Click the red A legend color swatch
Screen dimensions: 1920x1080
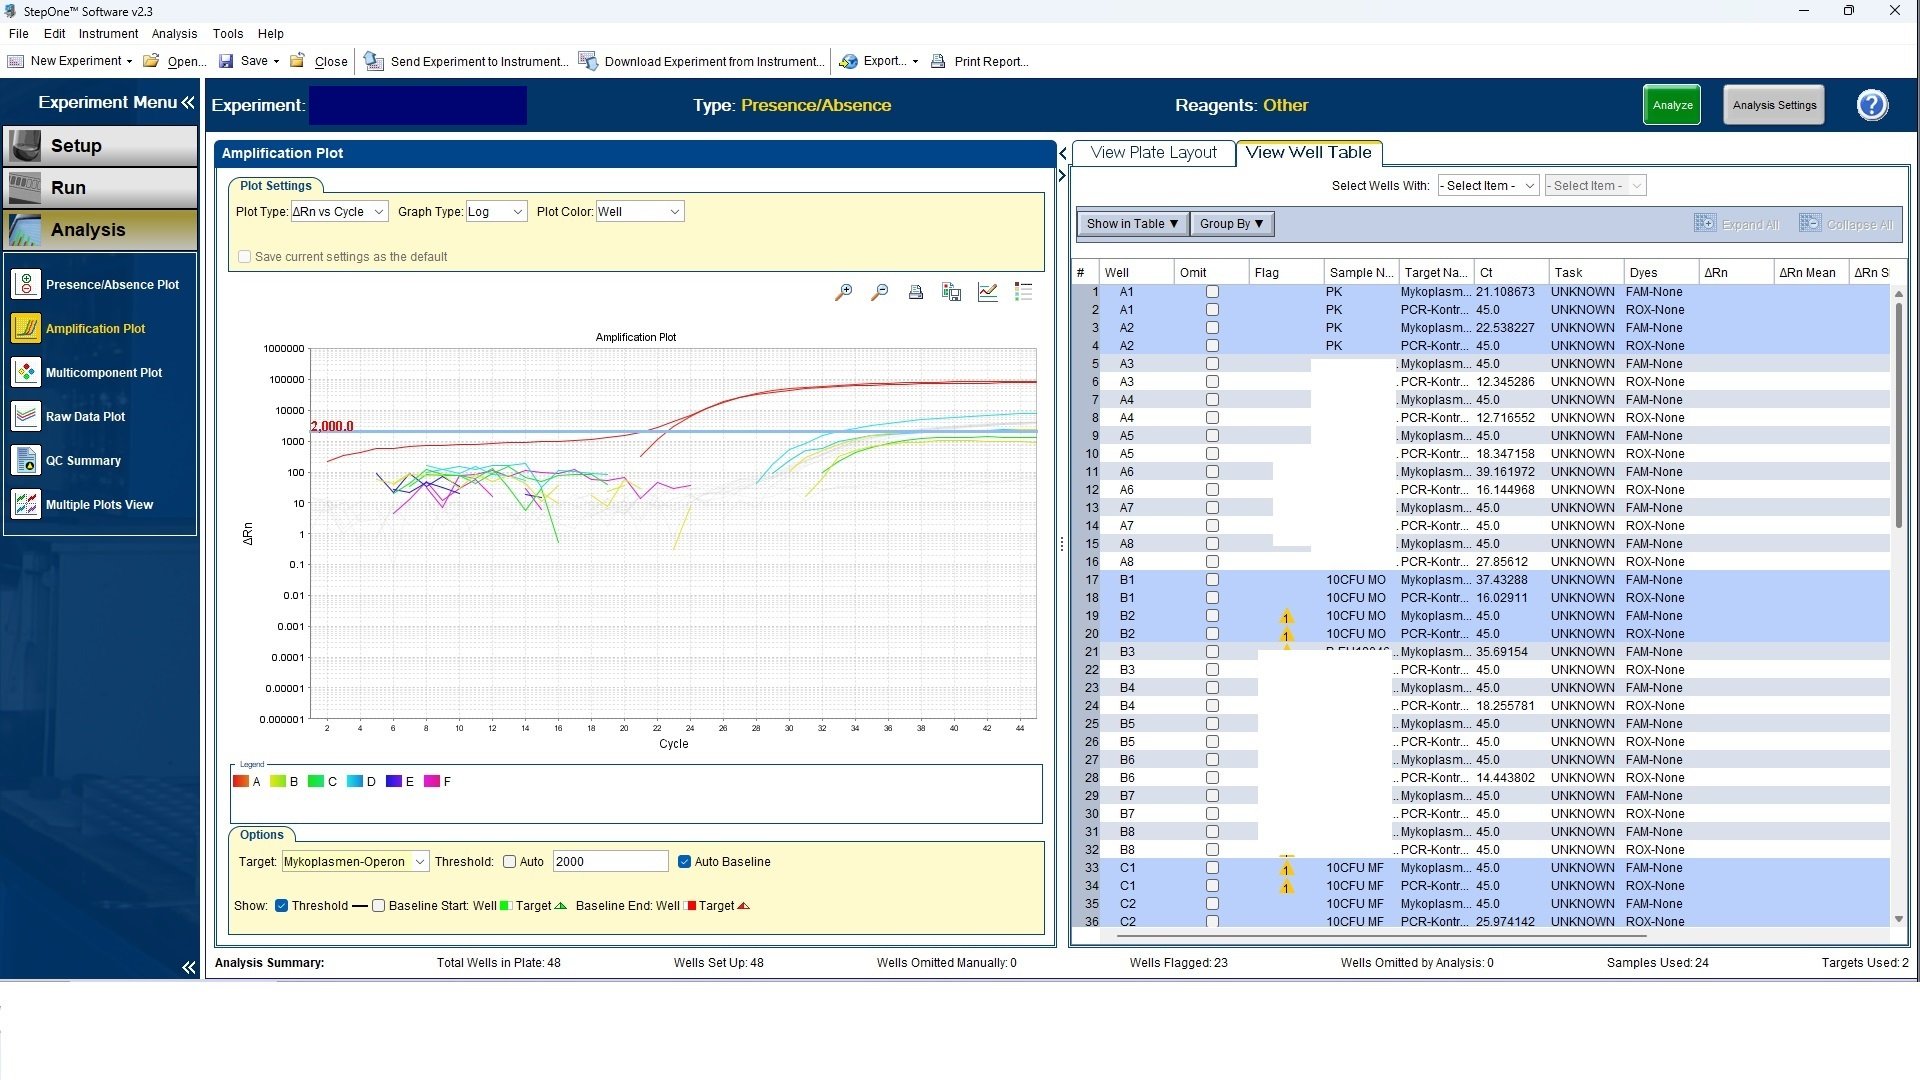coord(240,782)
